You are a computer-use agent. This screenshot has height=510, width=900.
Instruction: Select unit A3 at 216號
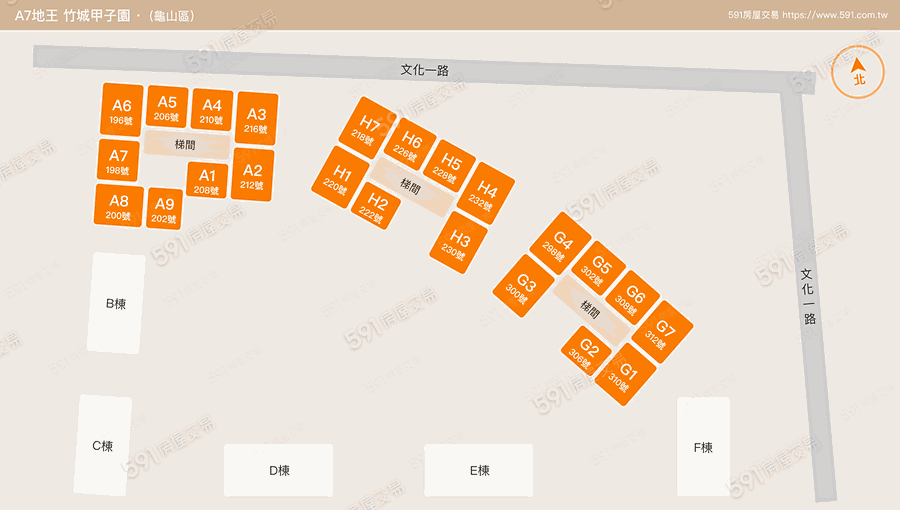click(x=256, y=119)
